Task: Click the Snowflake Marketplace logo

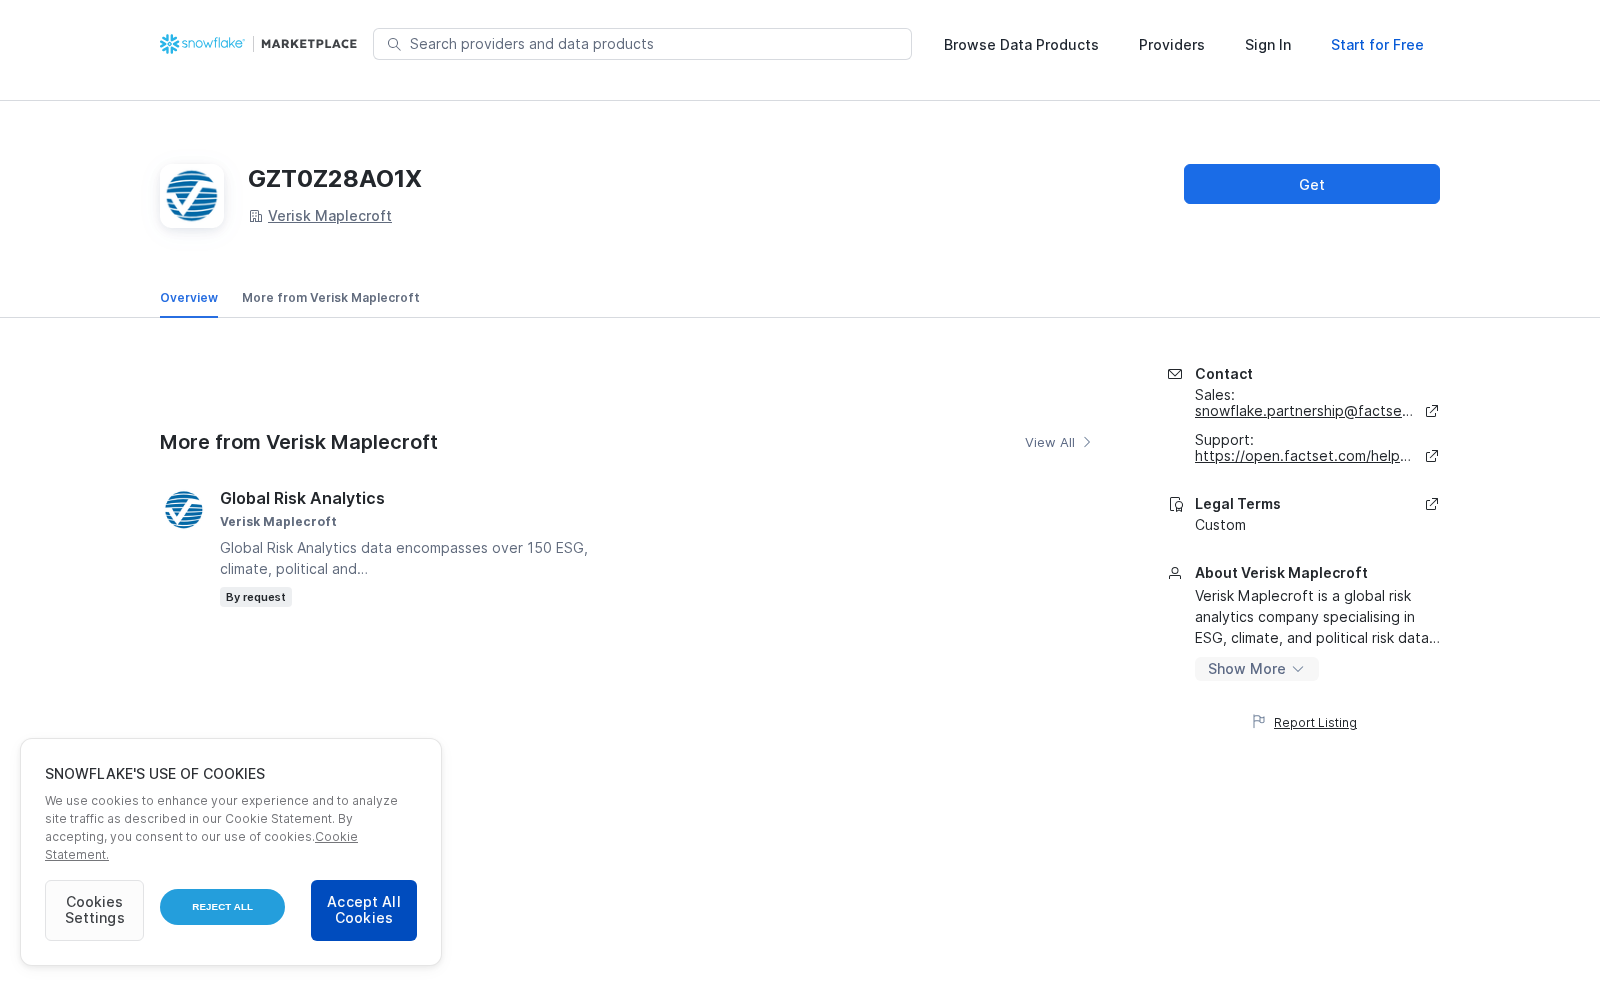Action: click(258, 44)
